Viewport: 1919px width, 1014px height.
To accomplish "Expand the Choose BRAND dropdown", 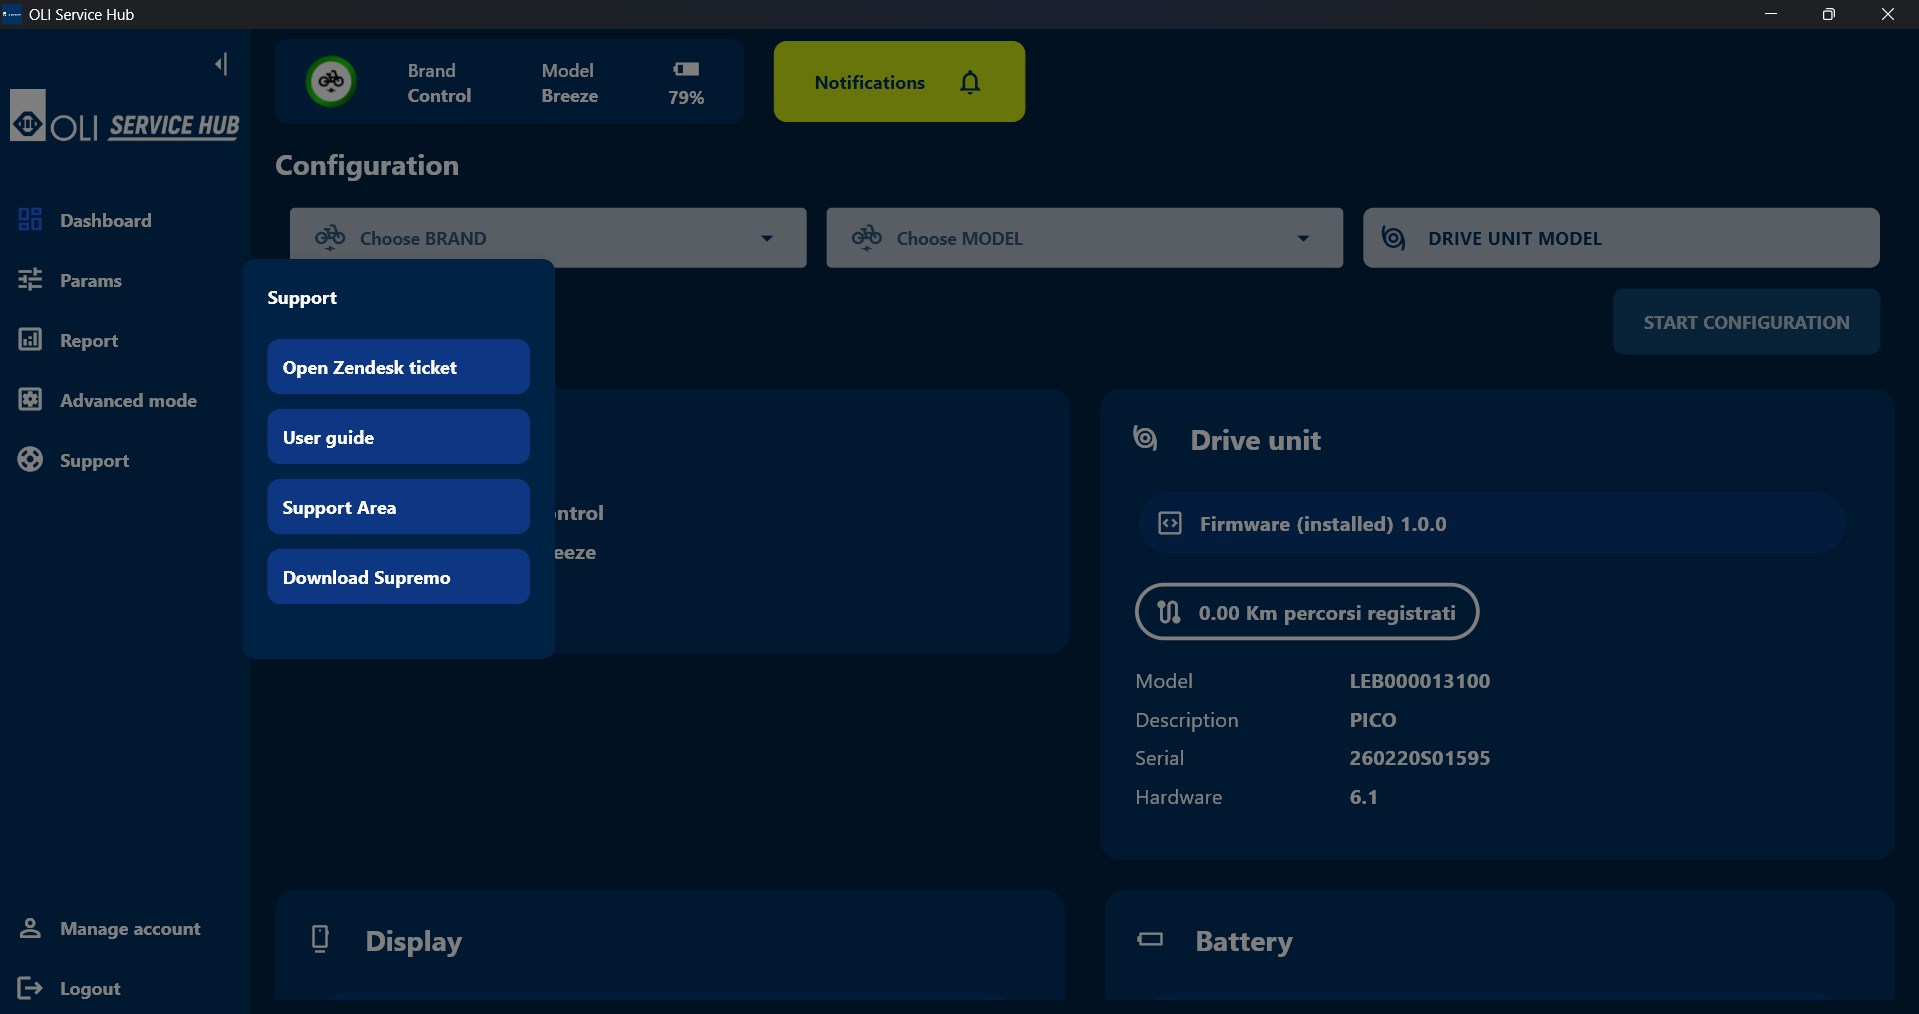I will [x=548, y=238].
